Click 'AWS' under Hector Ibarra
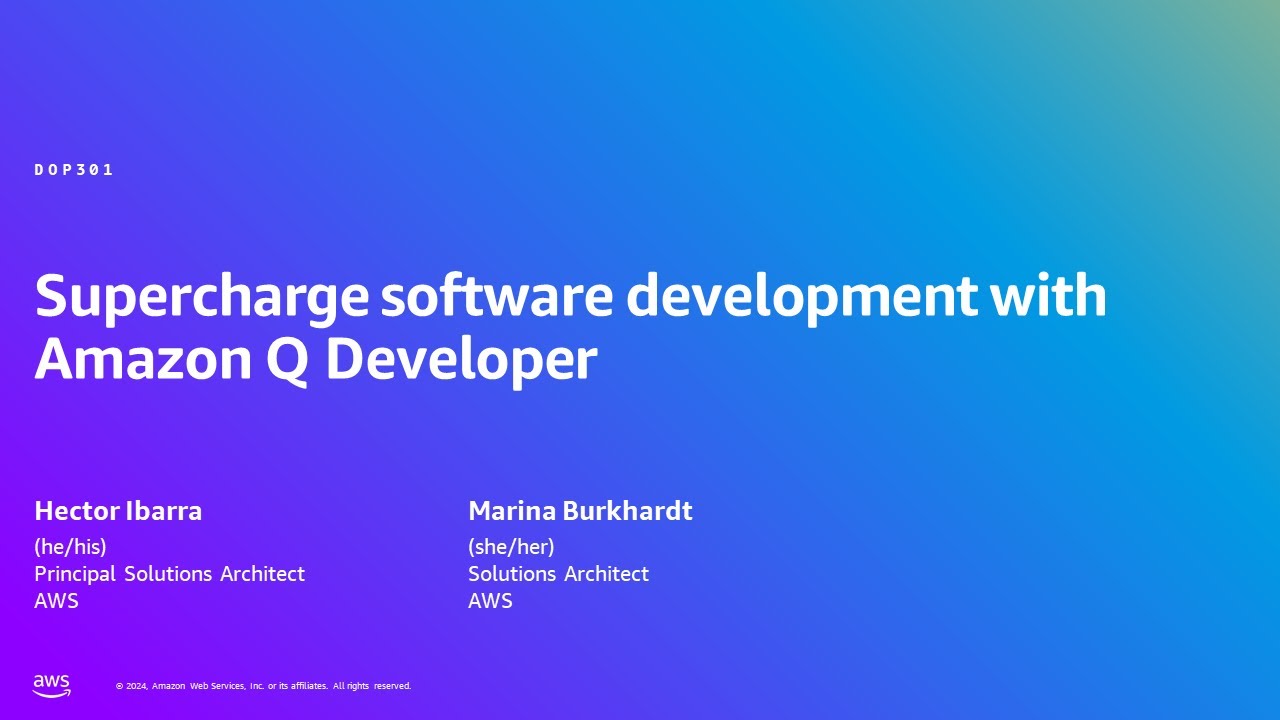The height and width of the screenshot is (720, 1280). coord(56,601)
